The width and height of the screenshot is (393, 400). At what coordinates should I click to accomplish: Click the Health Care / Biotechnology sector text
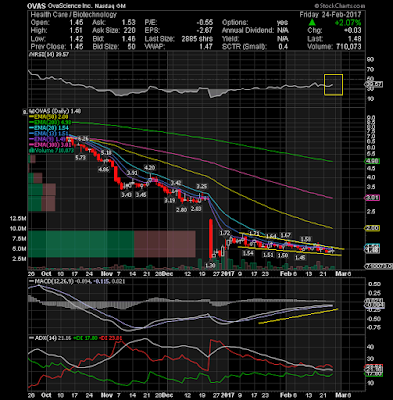coord(74,14)
